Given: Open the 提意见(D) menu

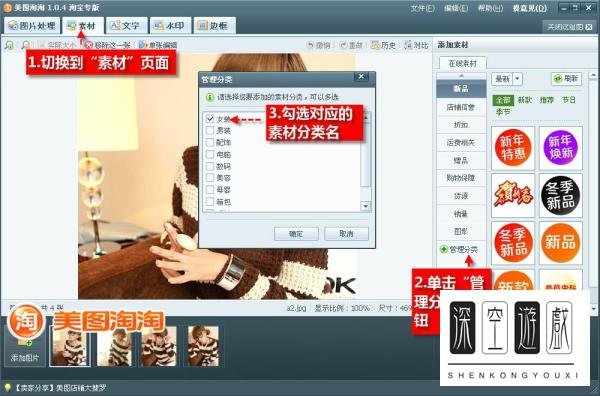Looking at the screenshot, I should pyautogui.click(x=530, y=8).
